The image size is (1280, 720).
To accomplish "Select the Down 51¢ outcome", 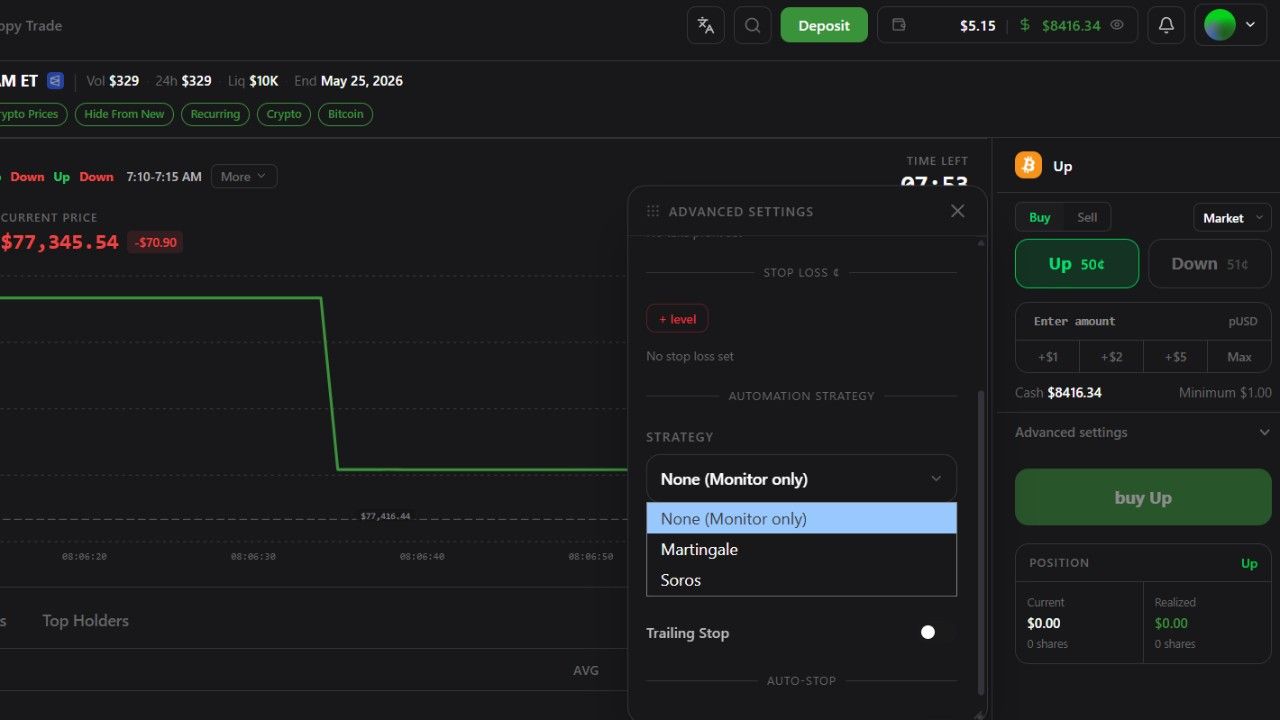I will (x=1210, y=264).
